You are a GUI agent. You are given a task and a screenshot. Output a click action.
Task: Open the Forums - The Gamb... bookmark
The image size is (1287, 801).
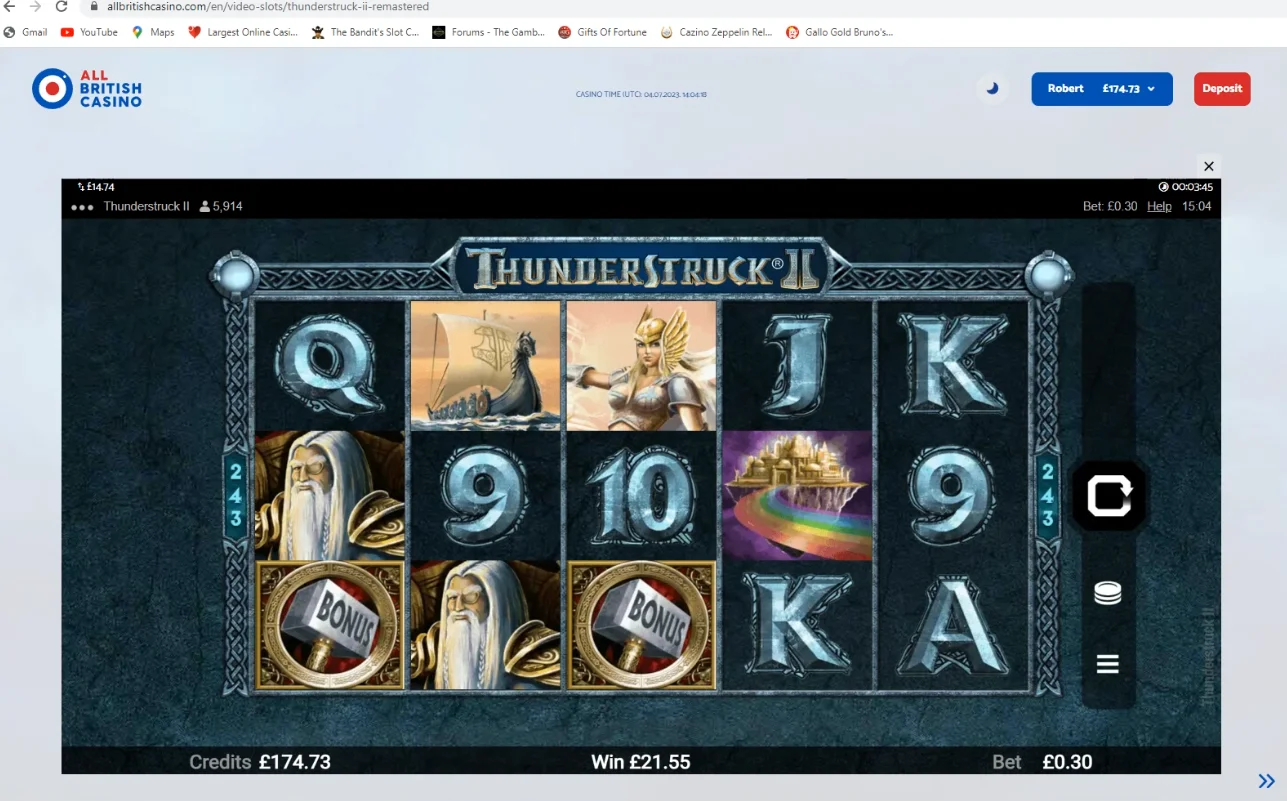click(x=489, y=32)
